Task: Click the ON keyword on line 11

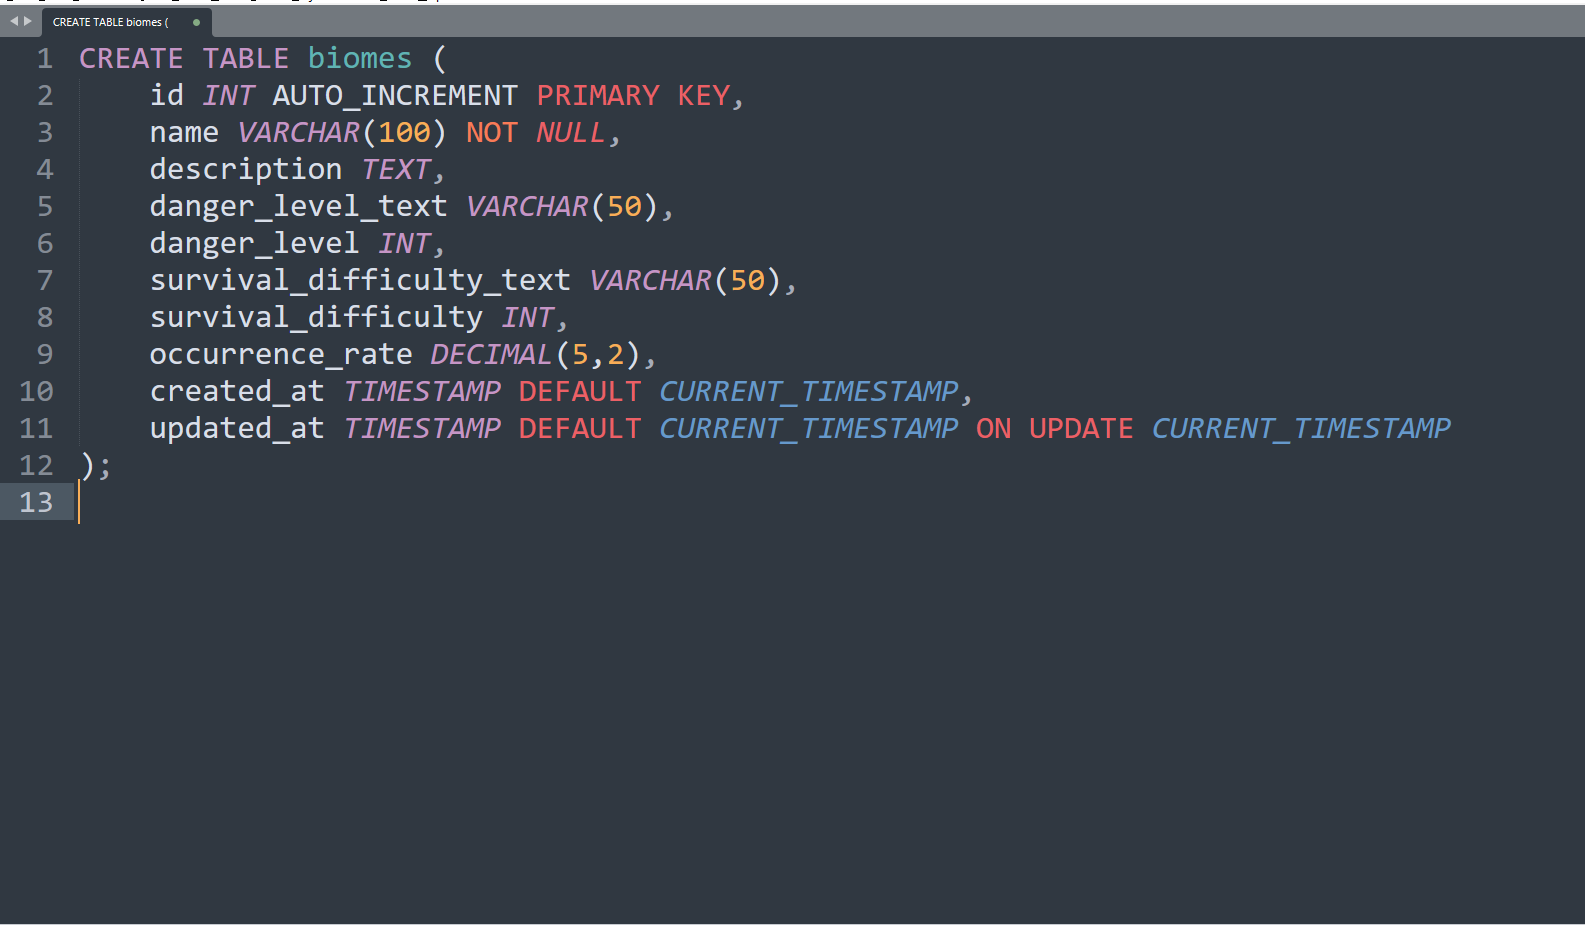Action: pos(994,429)
